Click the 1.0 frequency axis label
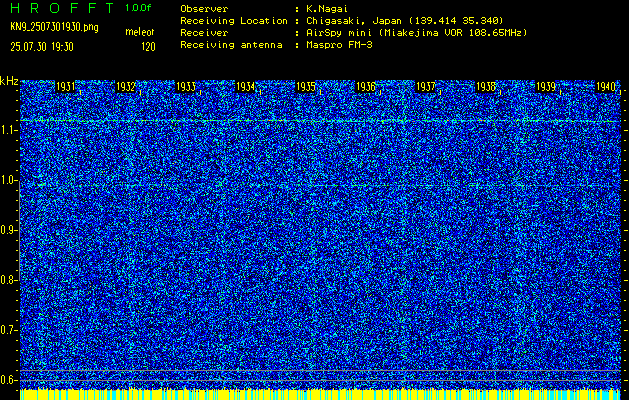The image size is (629, 400). (7, 181)
